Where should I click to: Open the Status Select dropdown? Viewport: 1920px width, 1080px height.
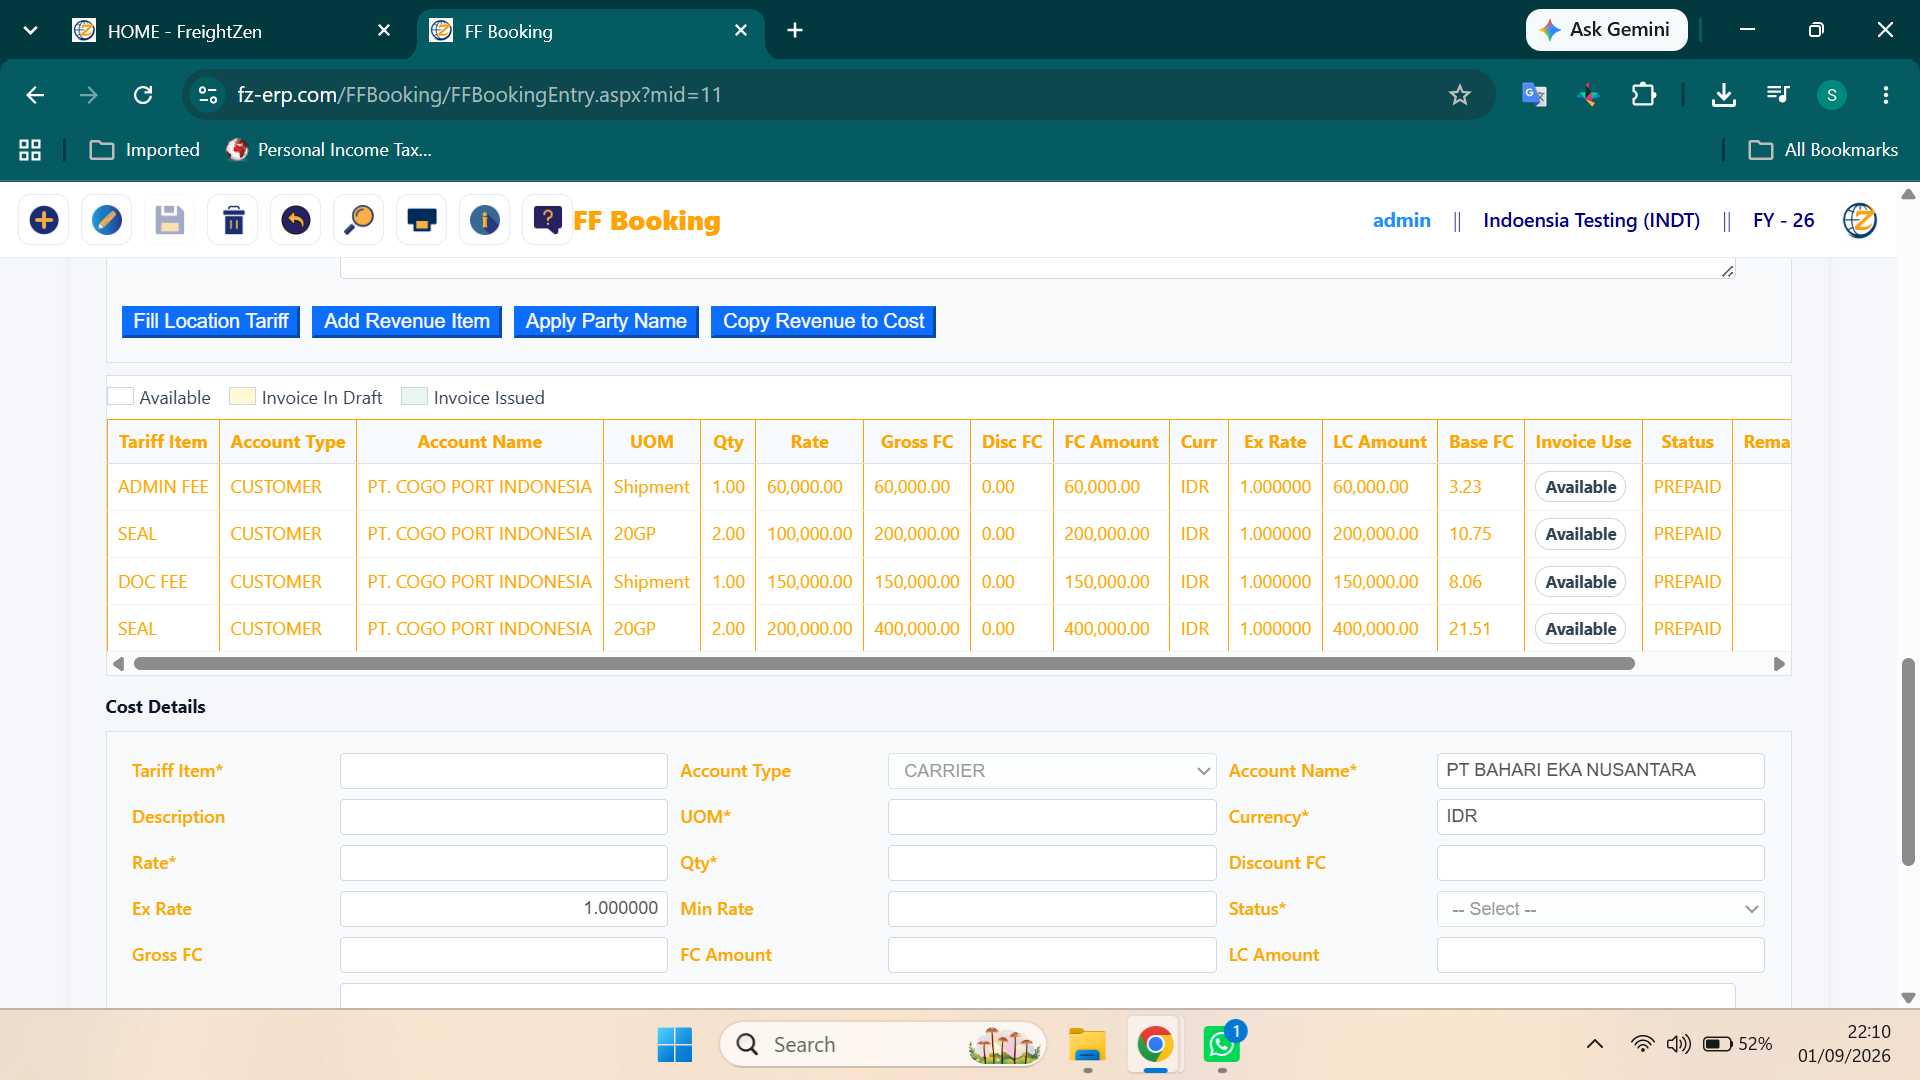(1600, 909)
